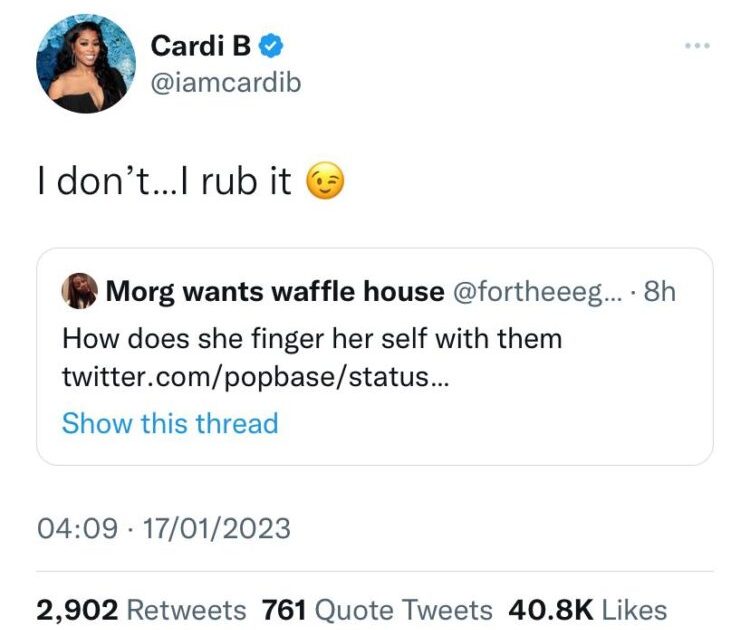Follow the twitter.com/popbase/status link
Image resolution: width=750 pixels, height=630 pixels.
pos(249,379)
